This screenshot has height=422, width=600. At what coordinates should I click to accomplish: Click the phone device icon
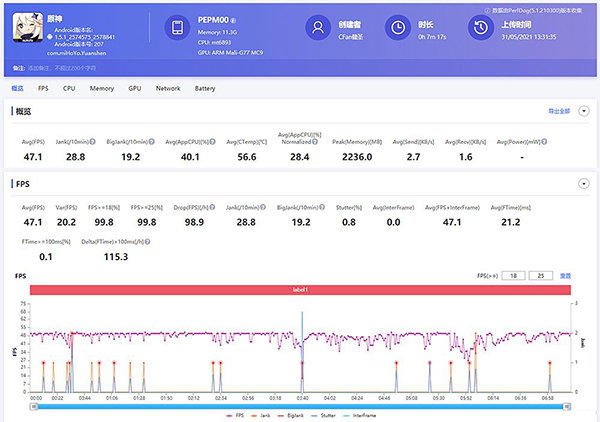176,28
